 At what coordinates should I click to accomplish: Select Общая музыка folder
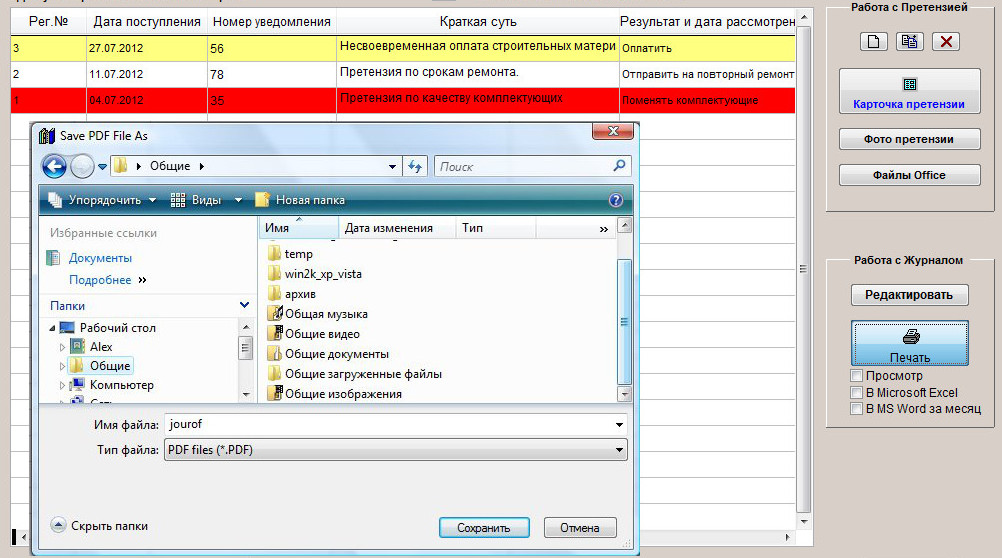(326, 314)
